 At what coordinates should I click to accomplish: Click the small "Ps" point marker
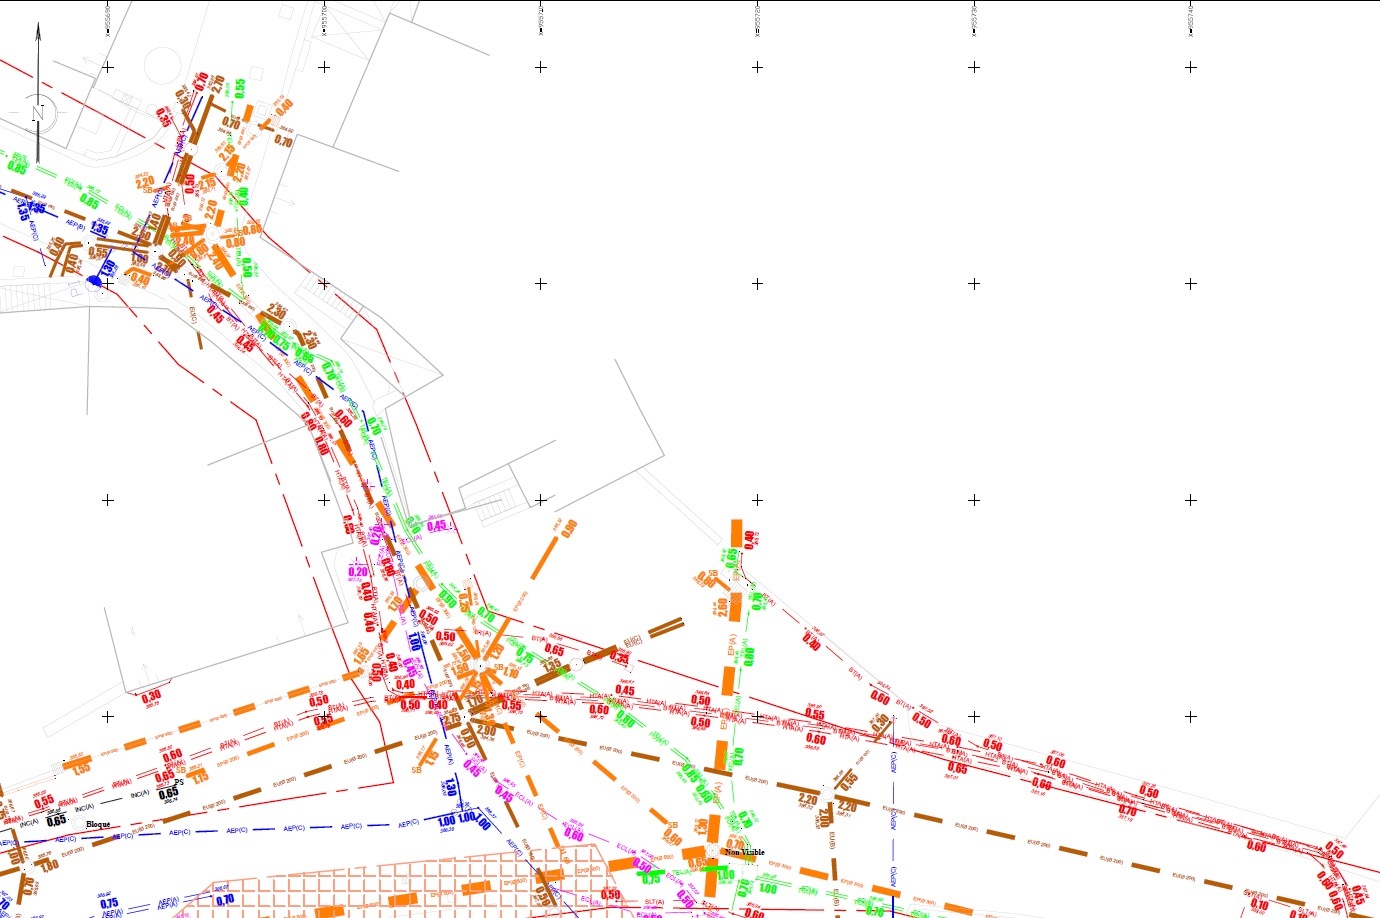pyautogui.click(x=178, y=783)
